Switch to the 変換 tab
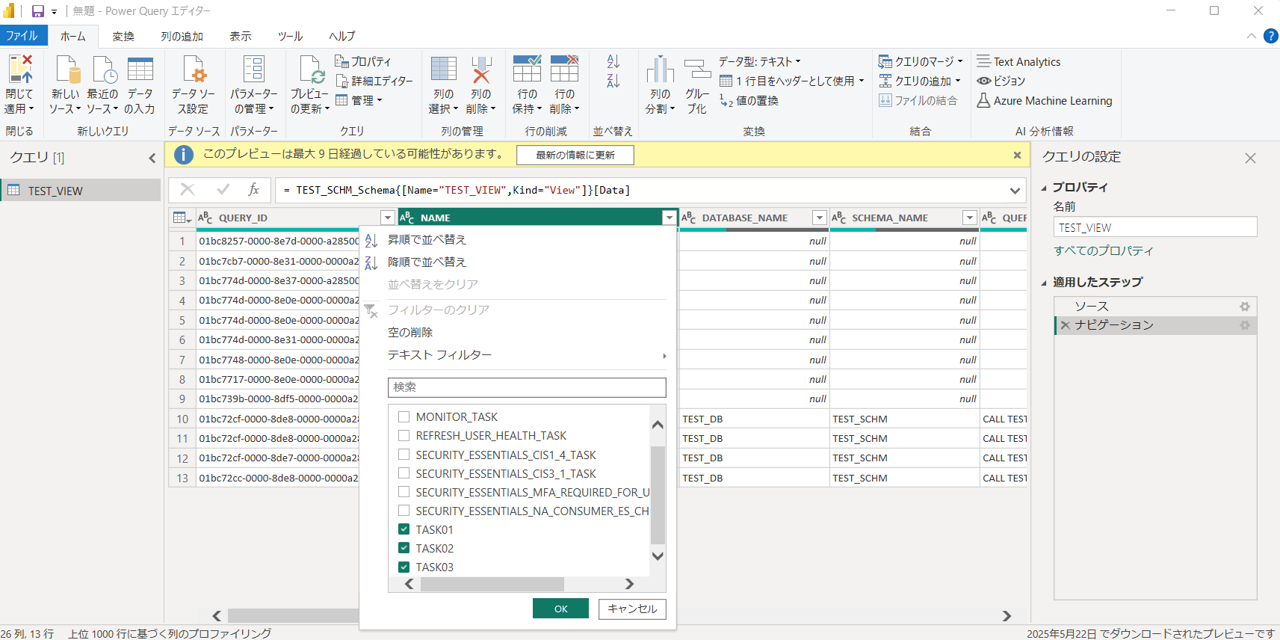1280x640 pixels. [x=124, y=36]
